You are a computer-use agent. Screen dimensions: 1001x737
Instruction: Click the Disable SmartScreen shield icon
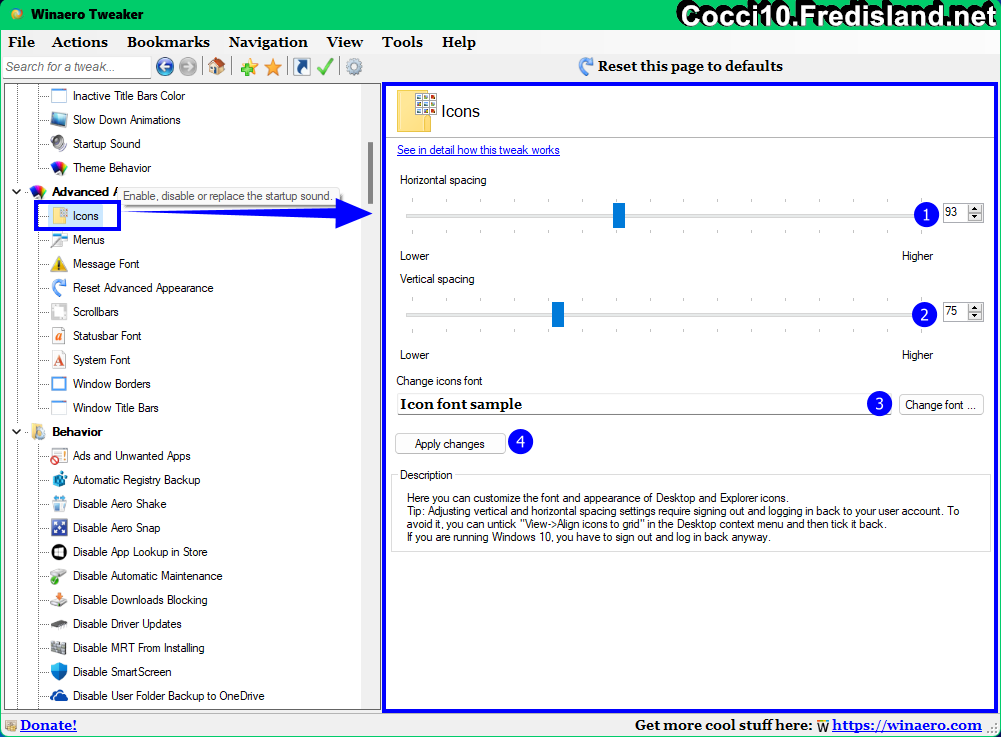59,671
